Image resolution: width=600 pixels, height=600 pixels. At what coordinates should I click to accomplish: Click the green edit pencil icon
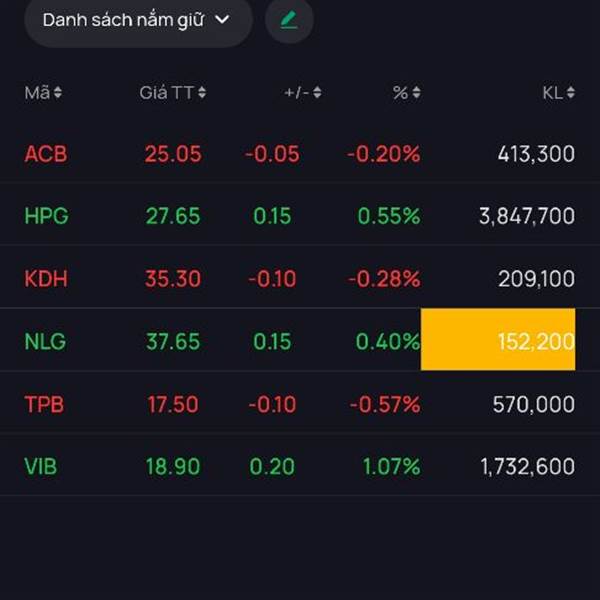(x=289, y=20)
